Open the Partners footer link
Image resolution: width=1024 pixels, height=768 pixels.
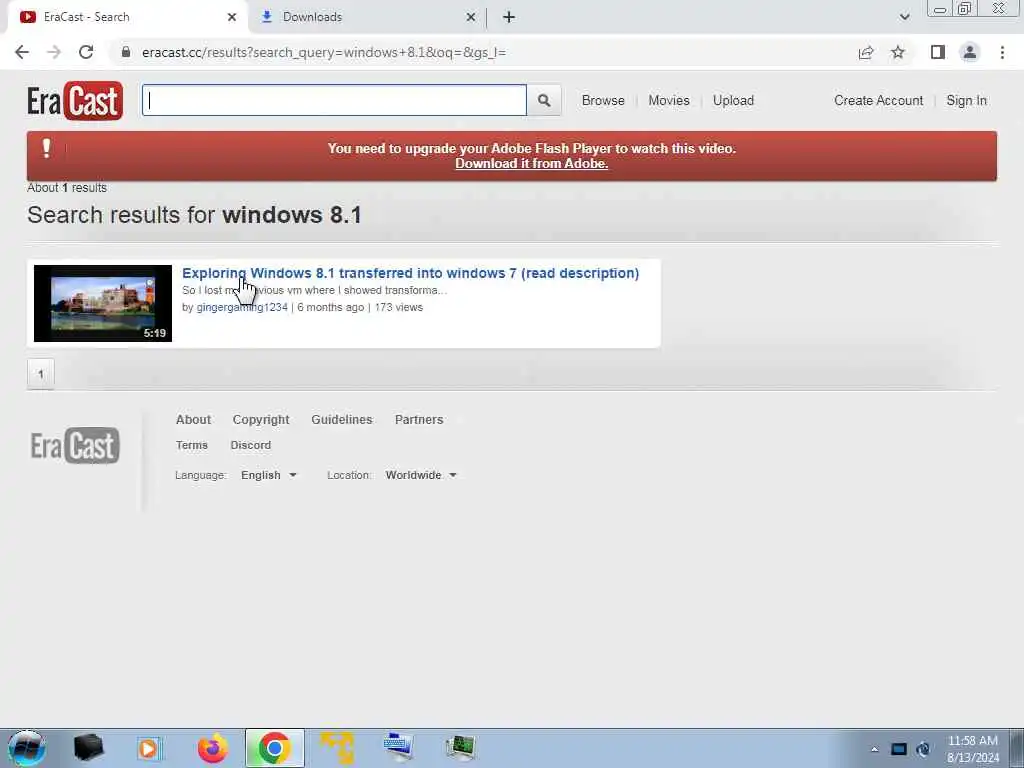(419, 420)
